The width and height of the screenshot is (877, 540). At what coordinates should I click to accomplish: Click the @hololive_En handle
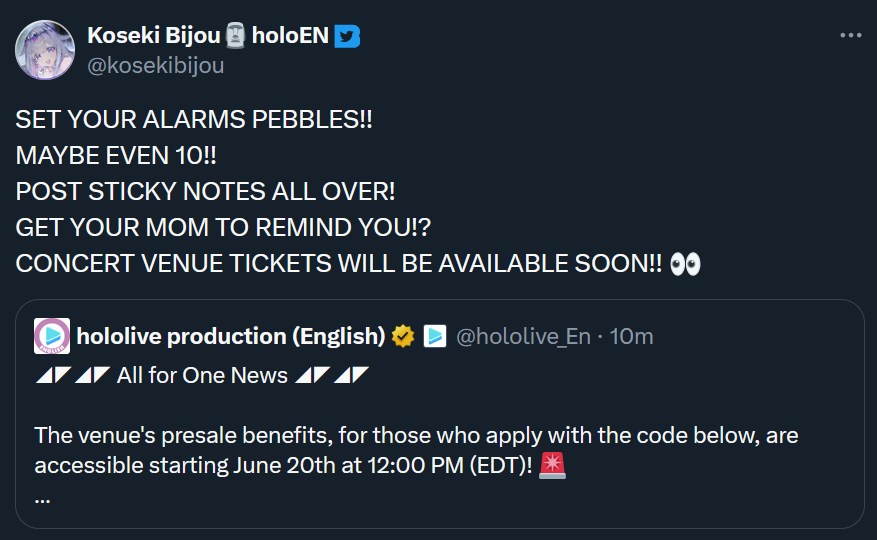523,336
